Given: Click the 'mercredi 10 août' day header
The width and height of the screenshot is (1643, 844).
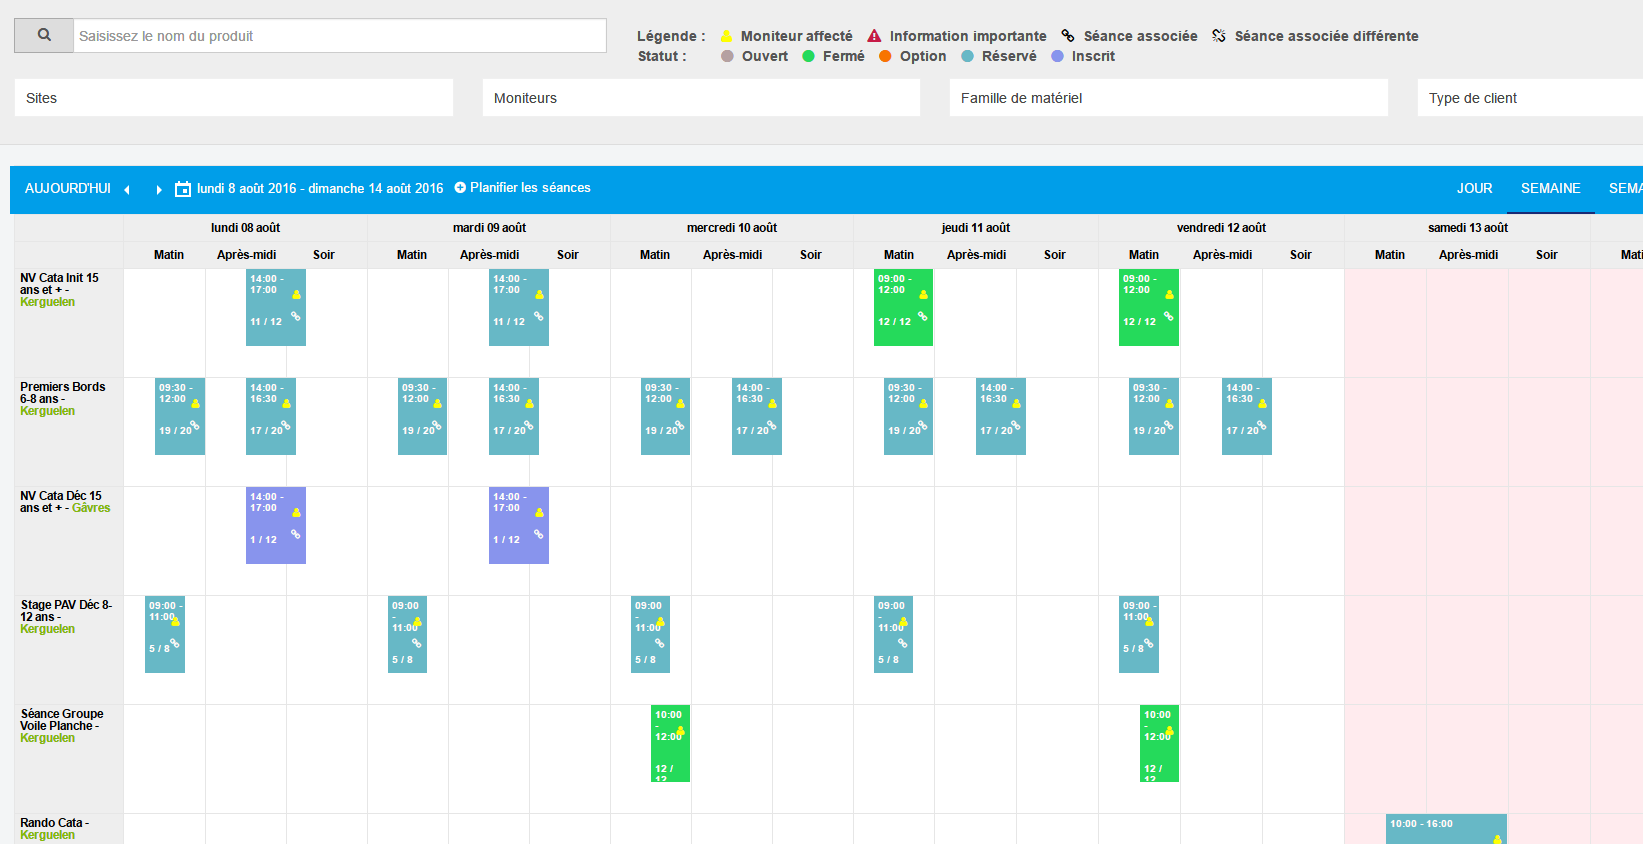Looking at the screenshot, I should 732,228.
